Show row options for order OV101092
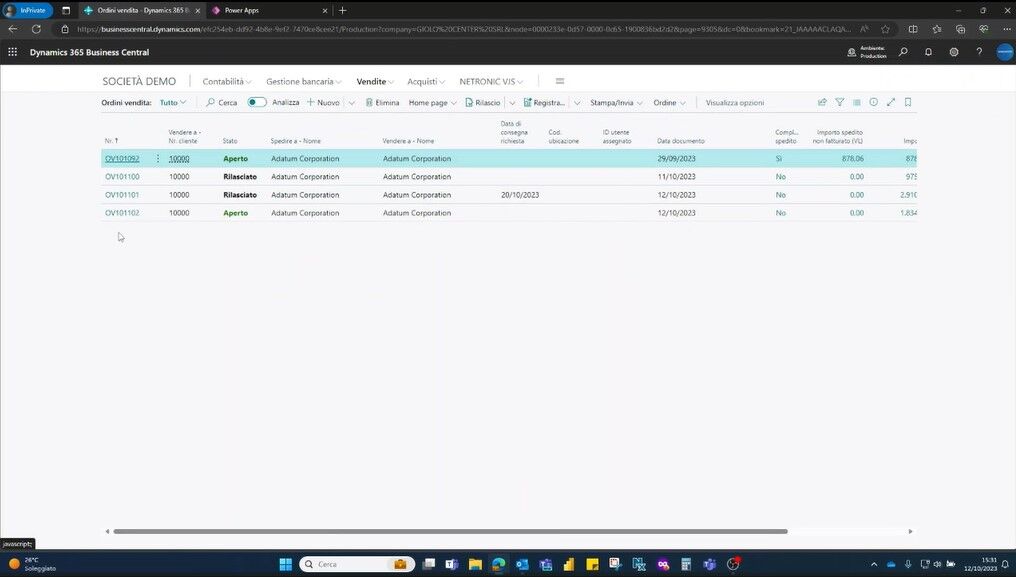This screenshot has height=577, width=1016. tap(158, 159)
